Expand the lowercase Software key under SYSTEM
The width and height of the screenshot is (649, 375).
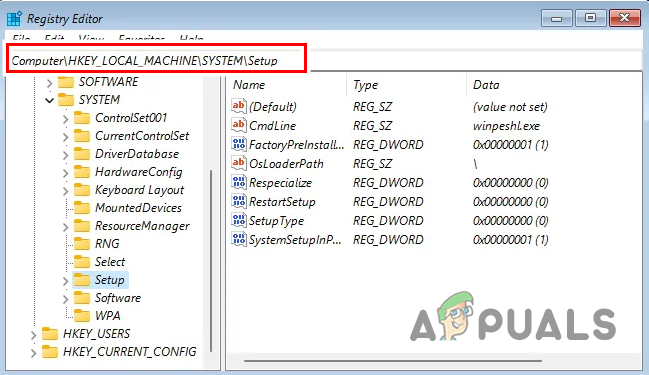(x=65, y=299)
